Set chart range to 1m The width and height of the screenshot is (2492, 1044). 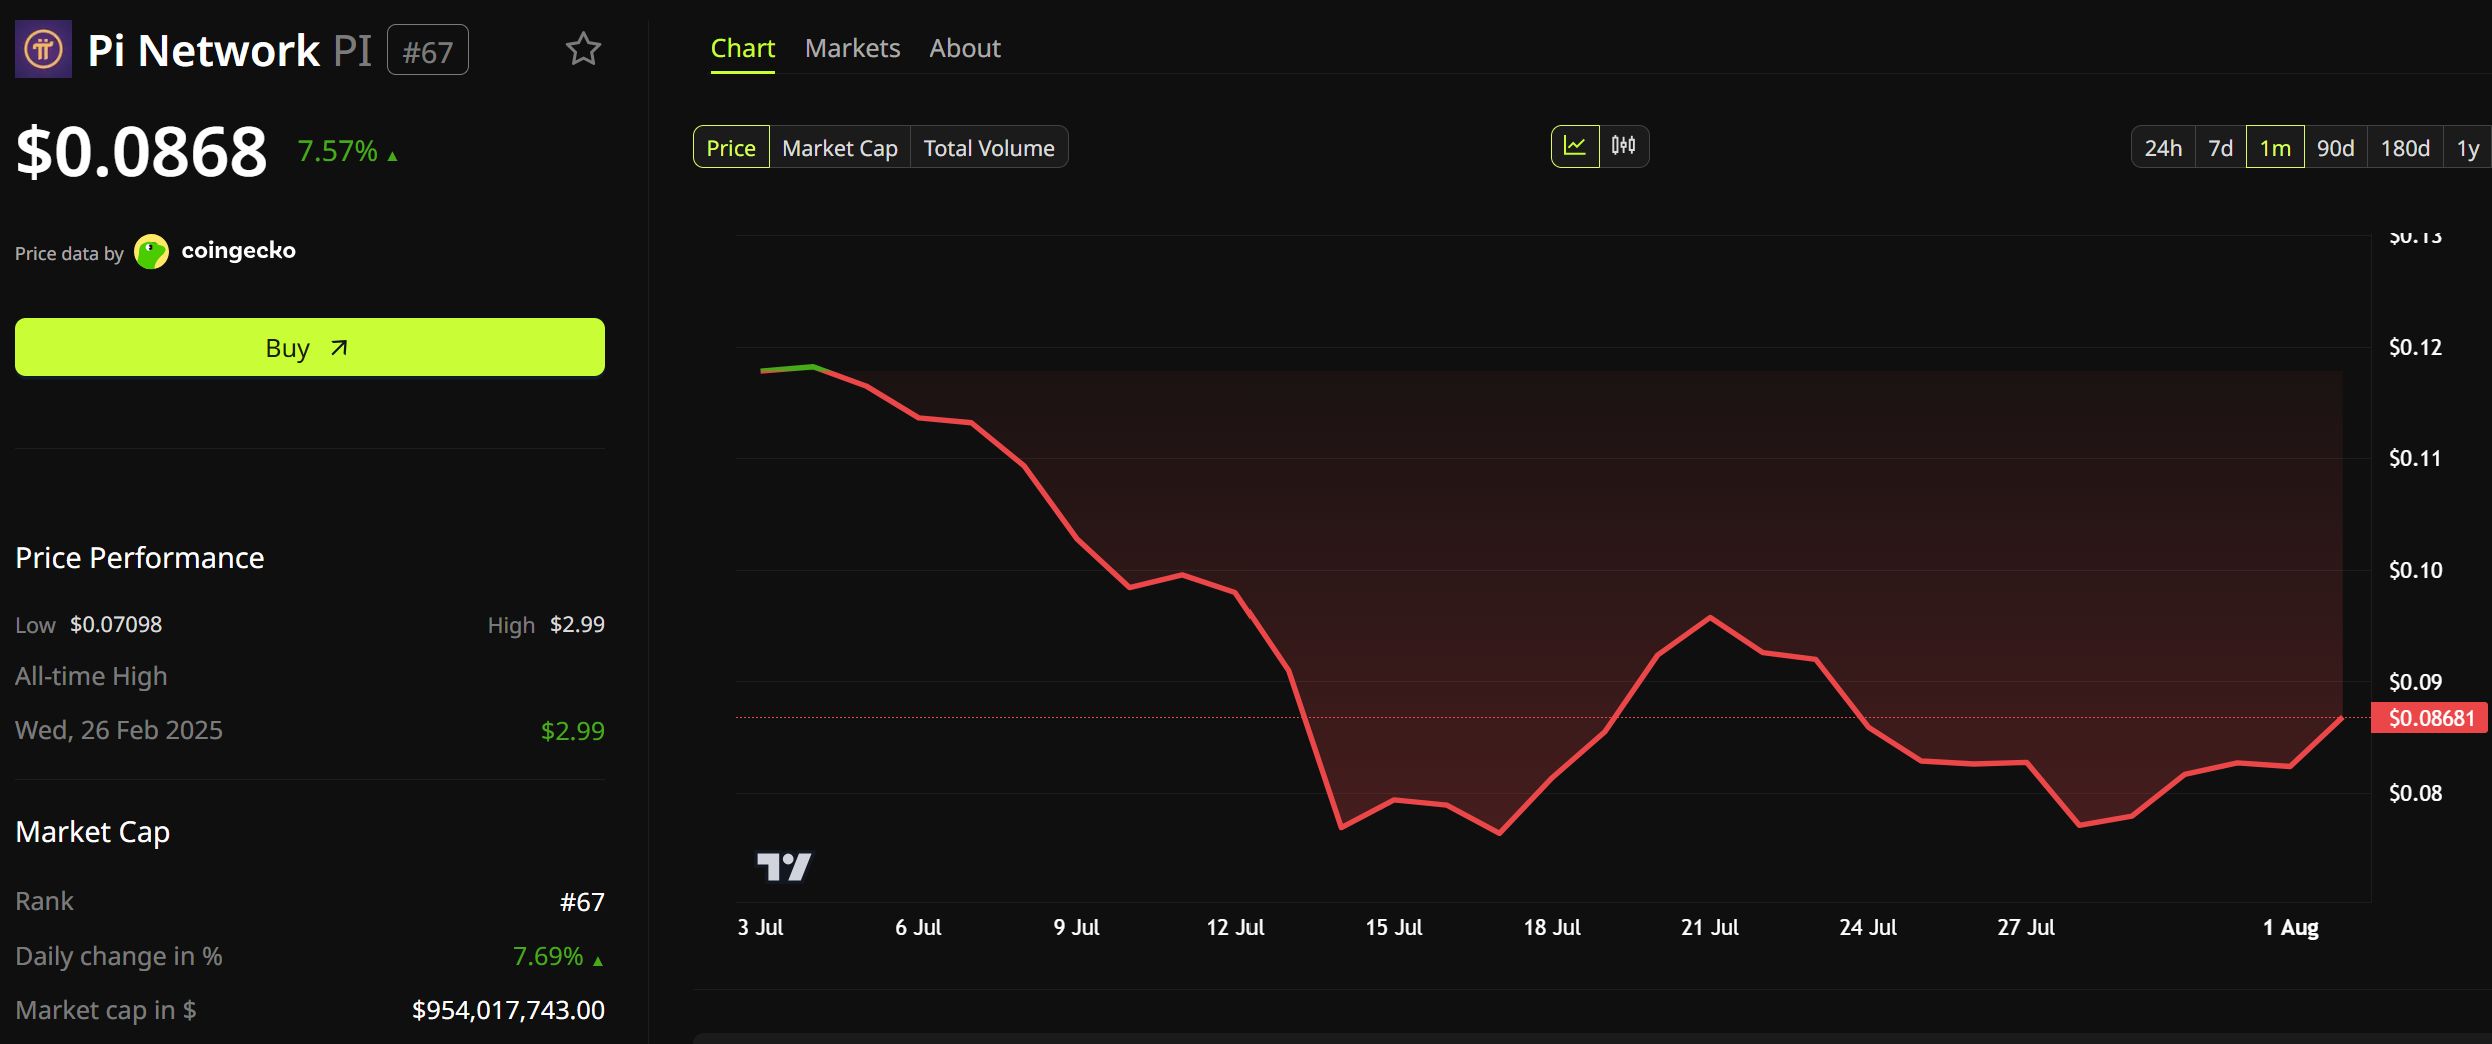(x=2275, y=147)
